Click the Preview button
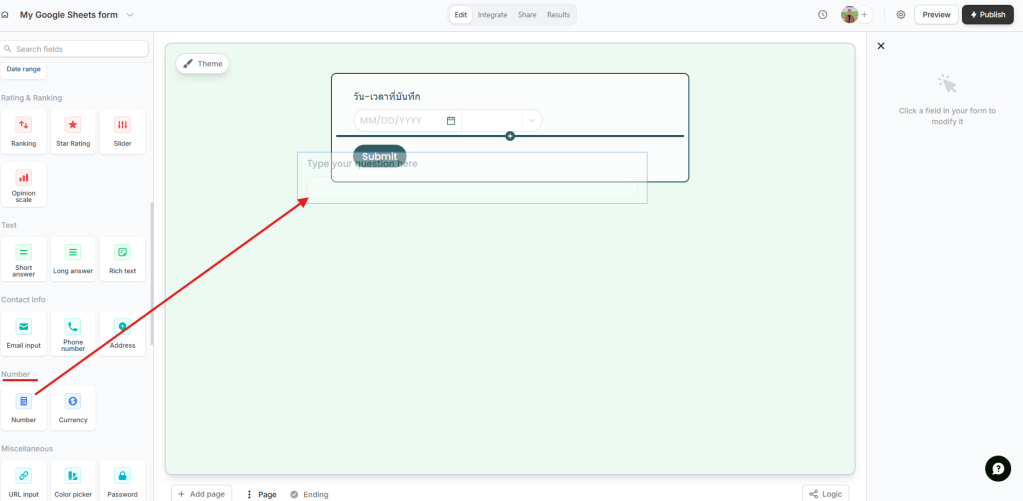Viewport: 1023px width, 501px height. click(x=936, y=15)
